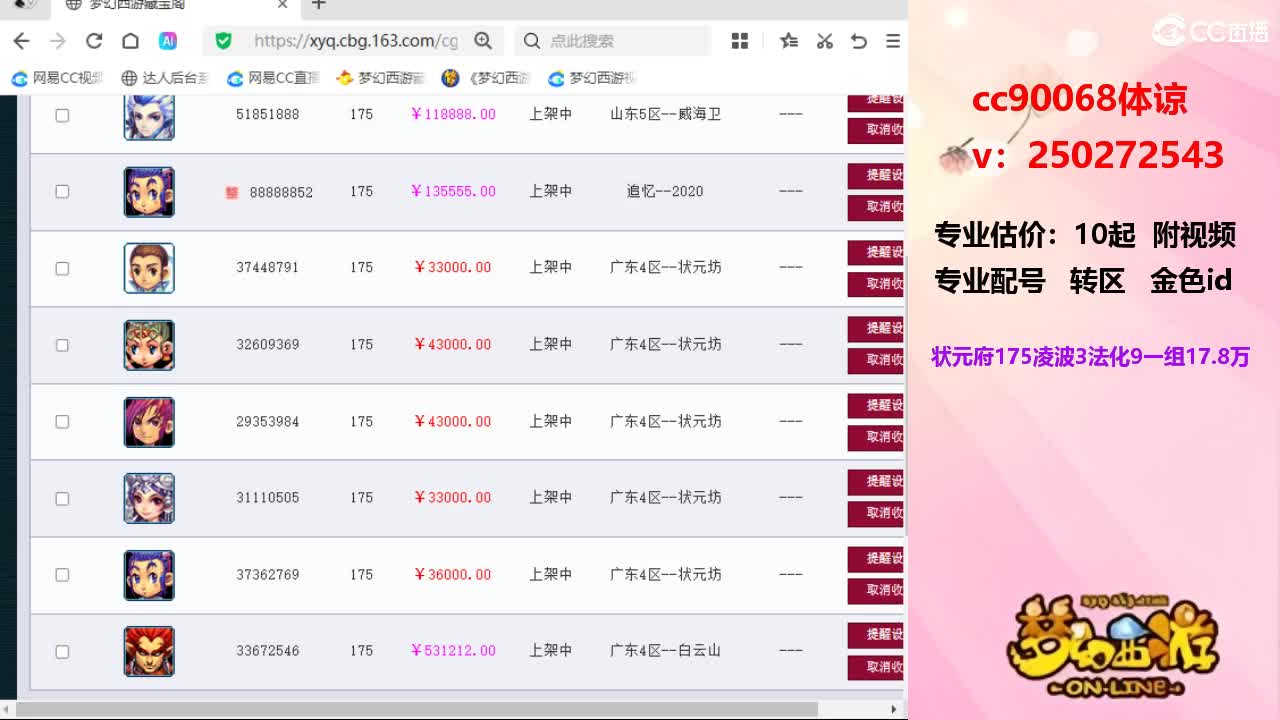Close the 梦幻西游藏宝阁 tab

282,5
